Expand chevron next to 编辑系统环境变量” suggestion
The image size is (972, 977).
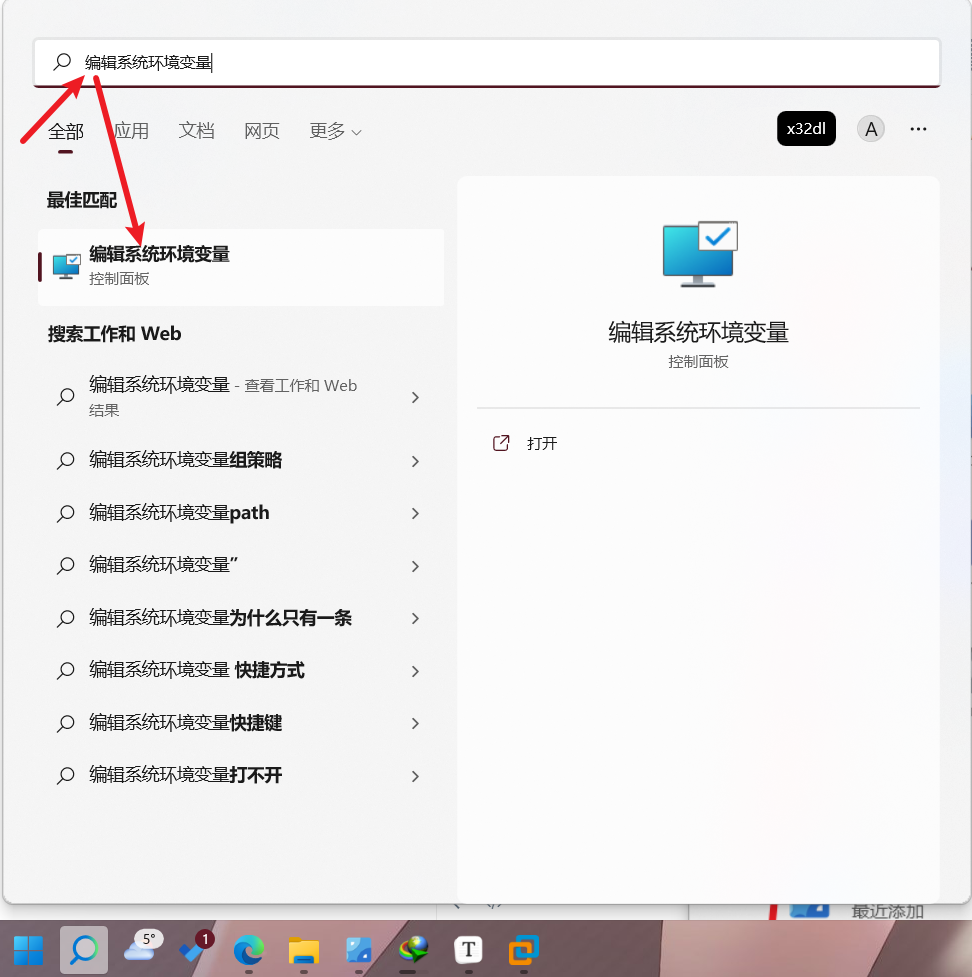pos(416,566)
